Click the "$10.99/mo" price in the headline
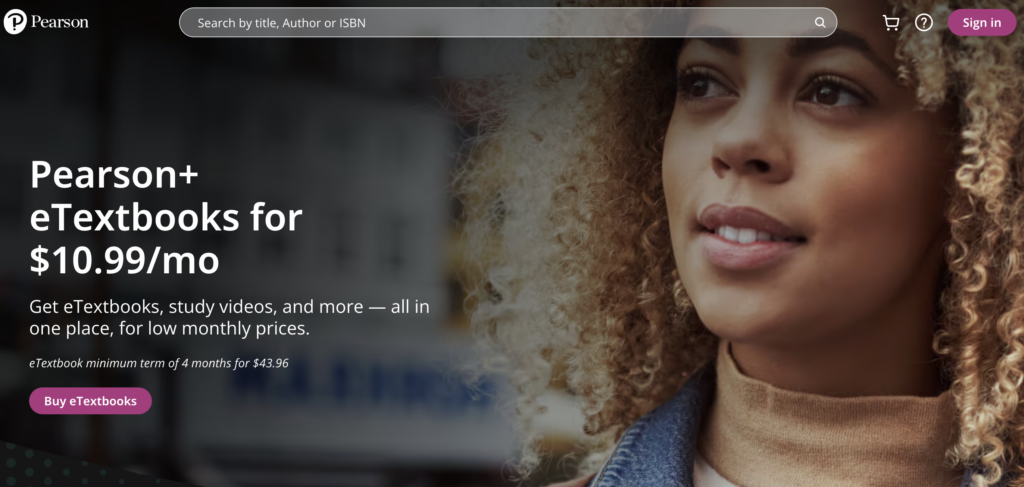 click(x=124, y=260)
